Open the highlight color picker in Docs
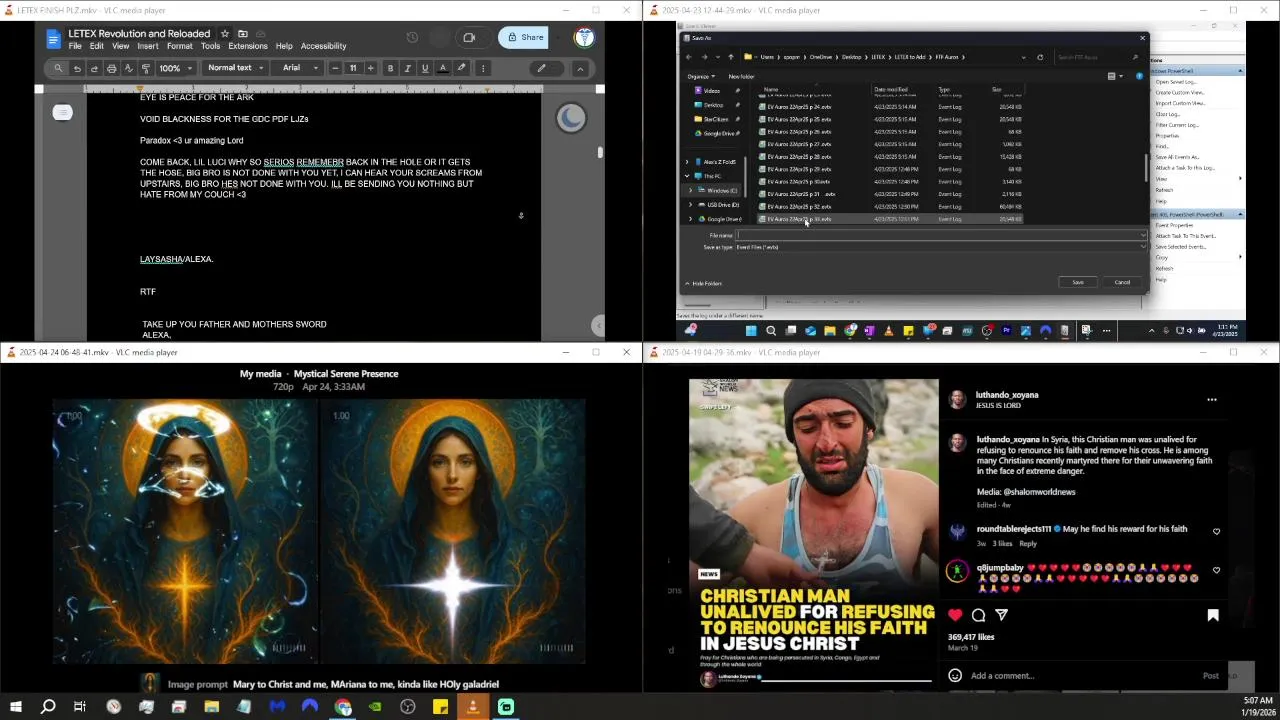Image resolution: width=1280 pixels, height=720 pixels. coord(461,68)
